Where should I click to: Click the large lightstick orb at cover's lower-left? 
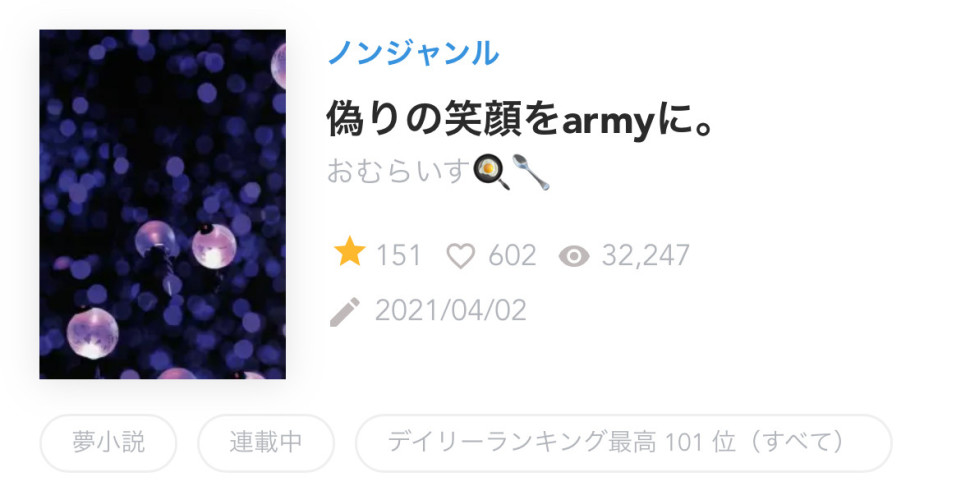tap(92, 332)
